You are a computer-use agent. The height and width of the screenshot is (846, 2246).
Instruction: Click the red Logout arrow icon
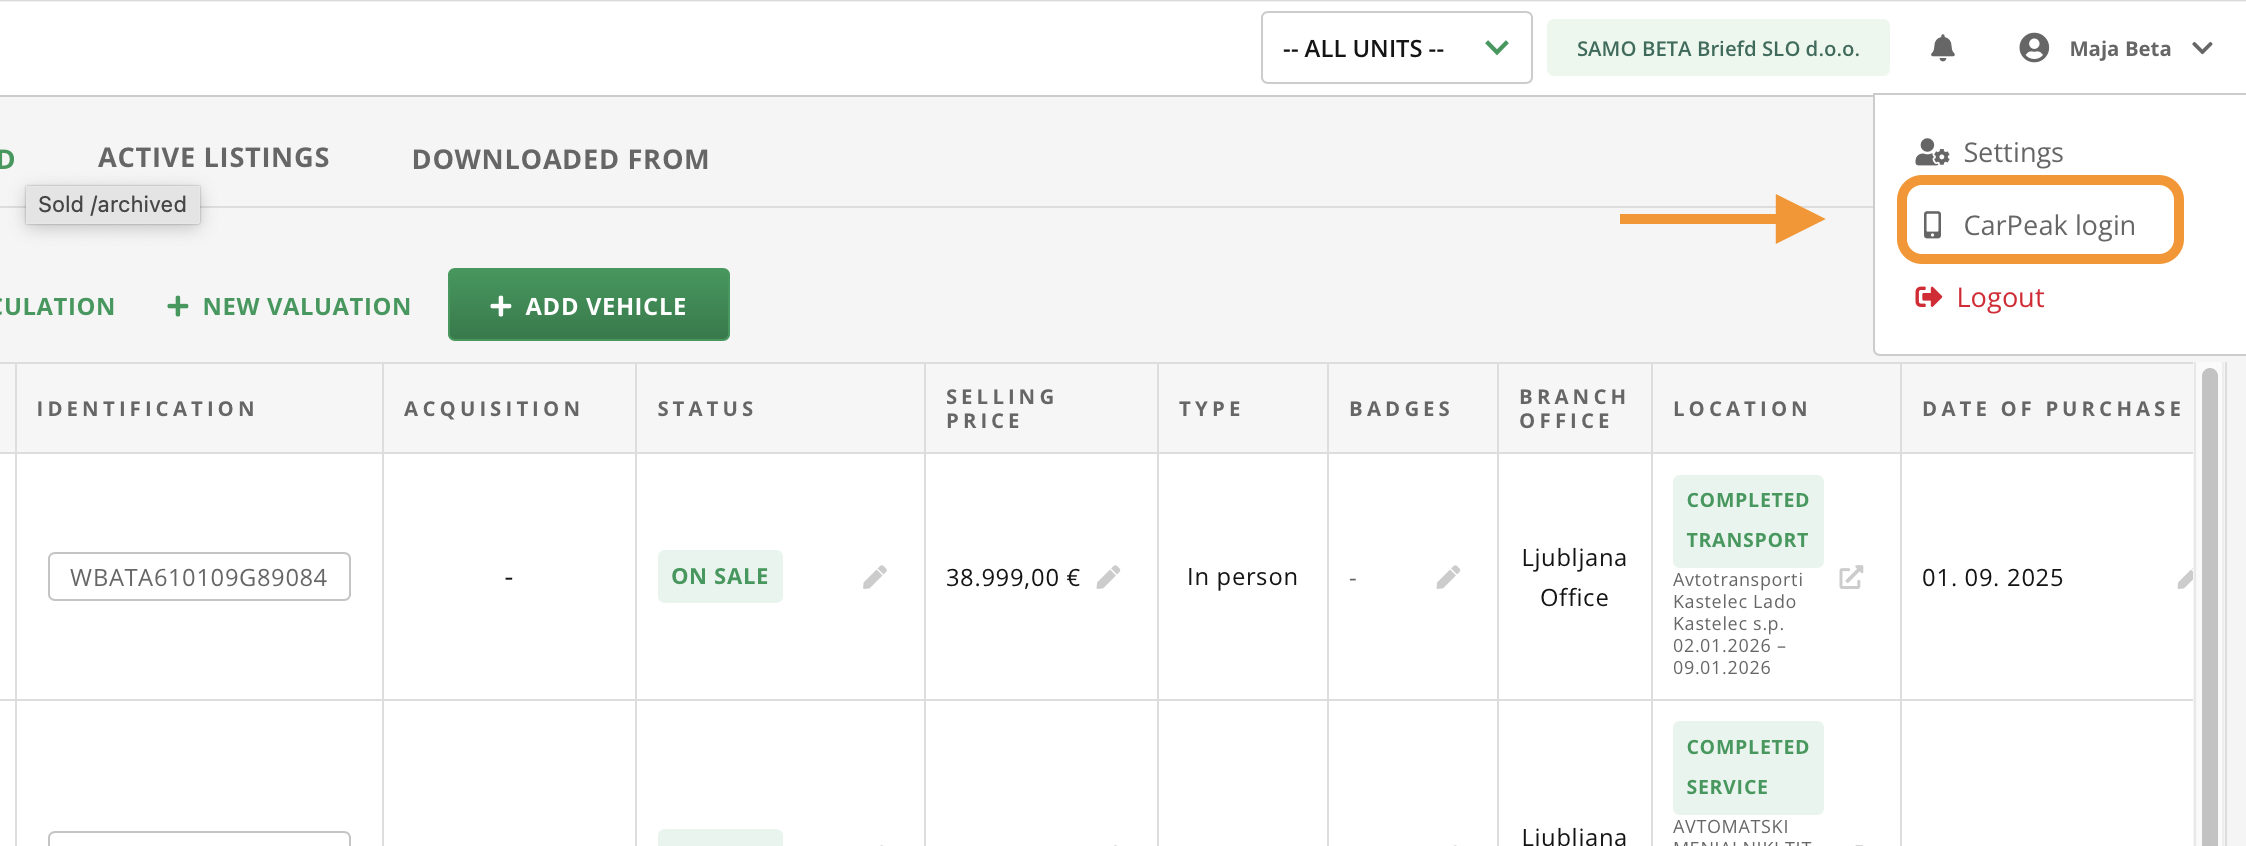tap(1928, 297)
